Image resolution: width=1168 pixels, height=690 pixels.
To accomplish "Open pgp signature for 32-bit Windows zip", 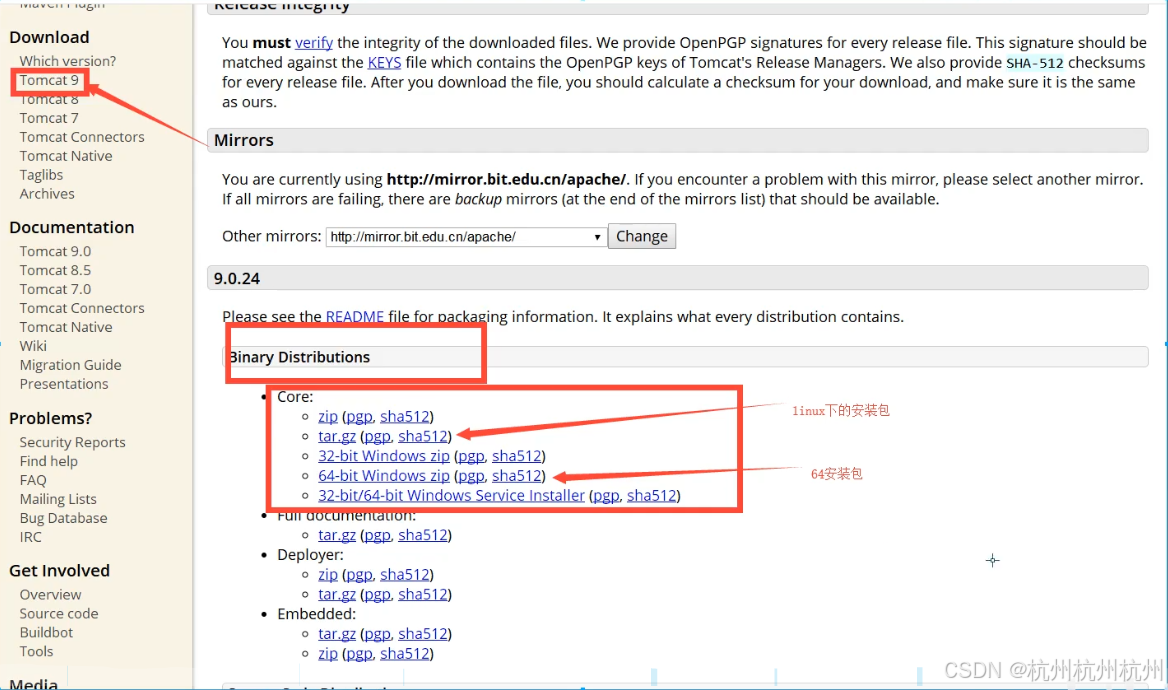I will click(x=471, y=456).
